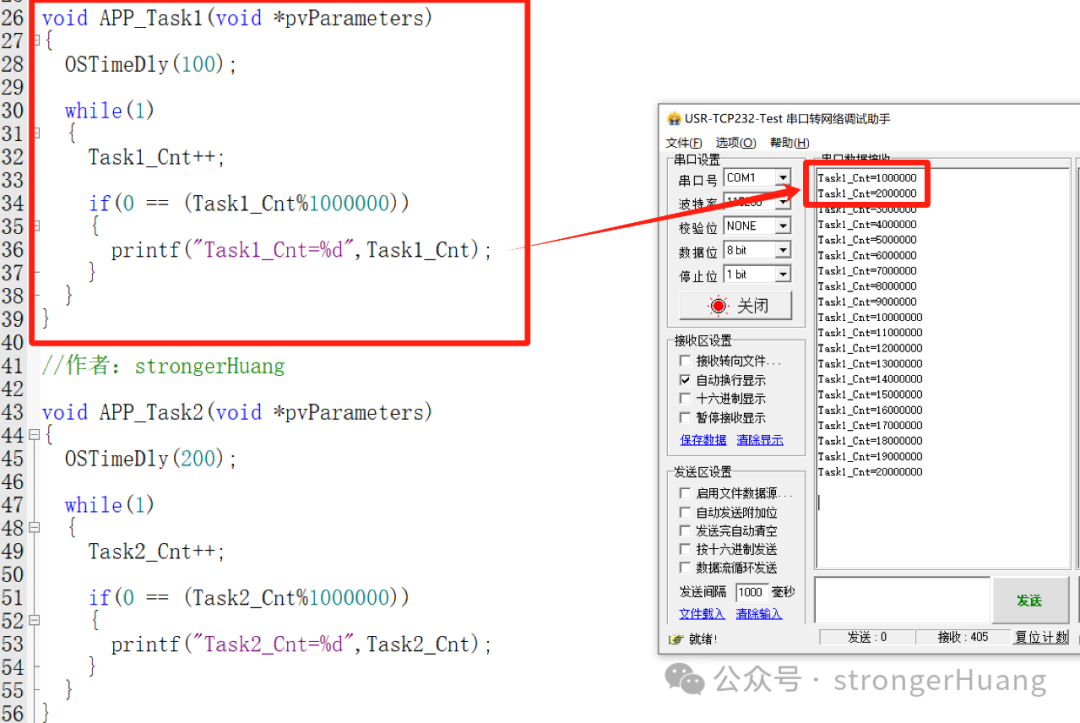Enable the 数据流循环发送 loop send checkbox

683,567
